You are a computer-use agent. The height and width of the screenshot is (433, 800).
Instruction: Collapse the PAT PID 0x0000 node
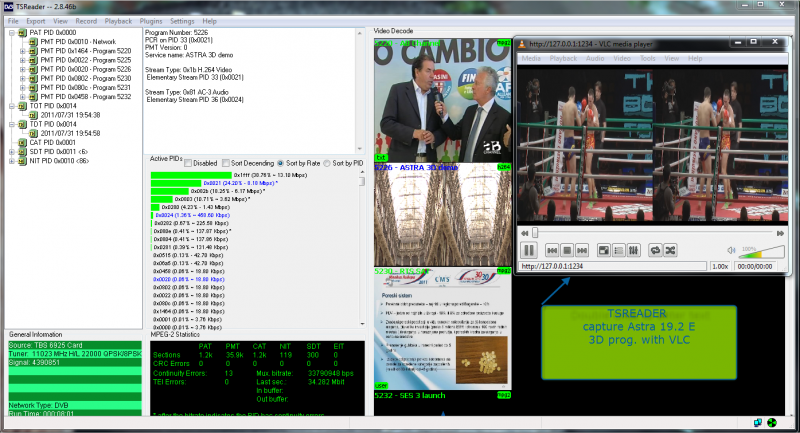[12, 33]
